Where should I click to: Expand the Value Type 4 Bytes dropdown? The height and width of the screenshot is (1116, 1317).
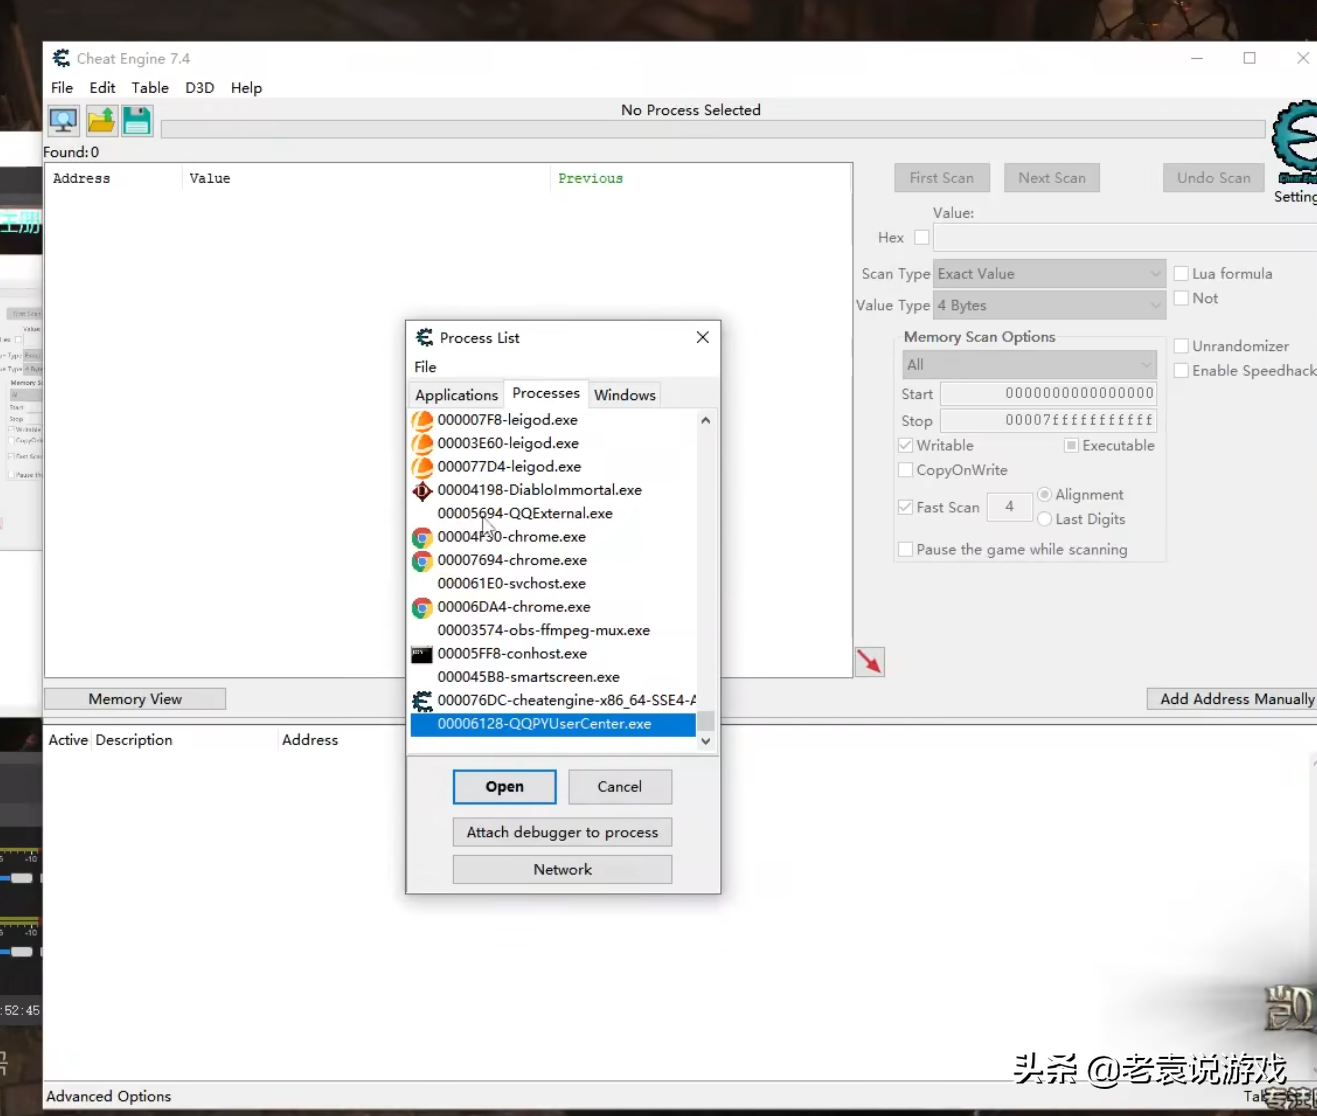pyautogui.click(x=1049, y=306)
